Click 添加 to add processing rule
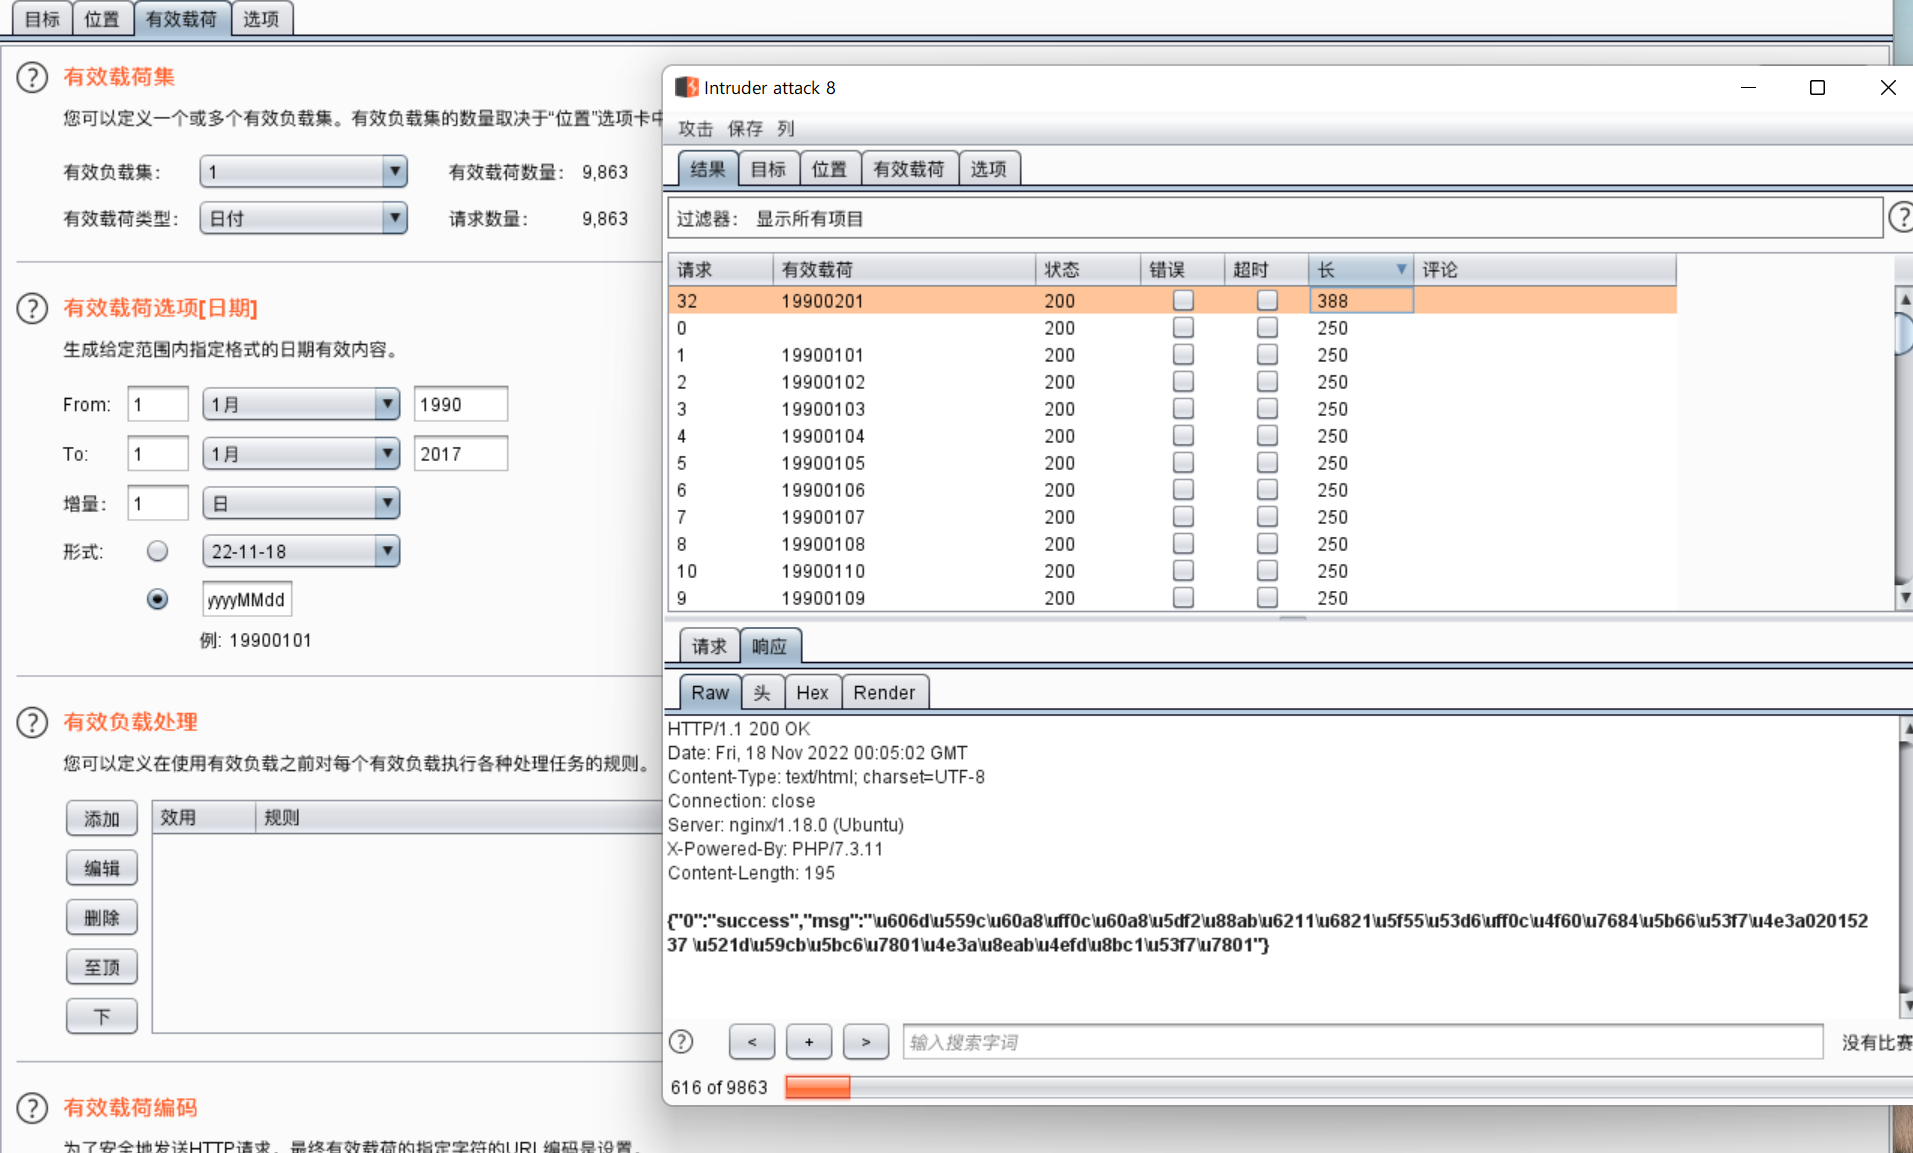The image size is (1913, 1153). 102,818
